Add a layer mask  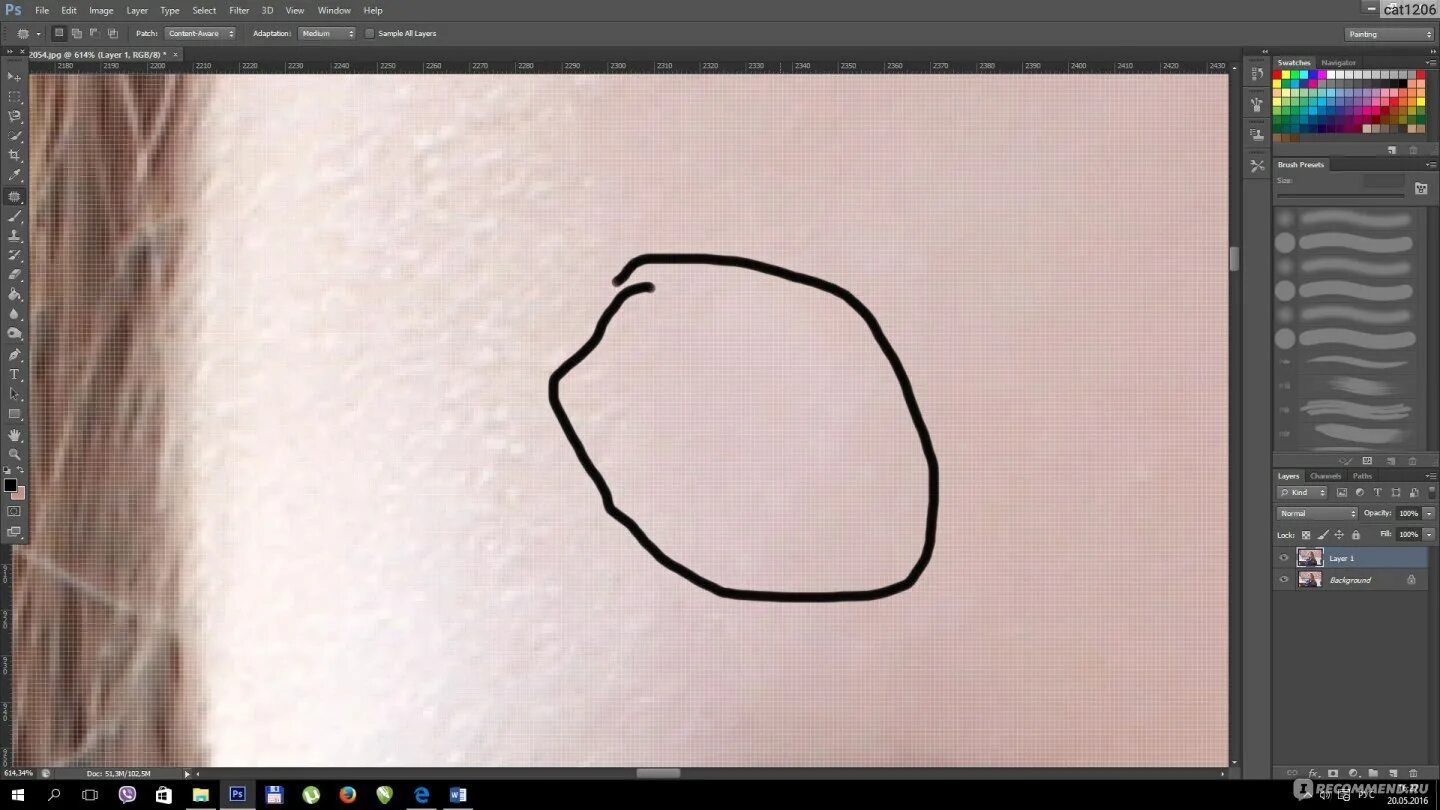(1333, 773)
